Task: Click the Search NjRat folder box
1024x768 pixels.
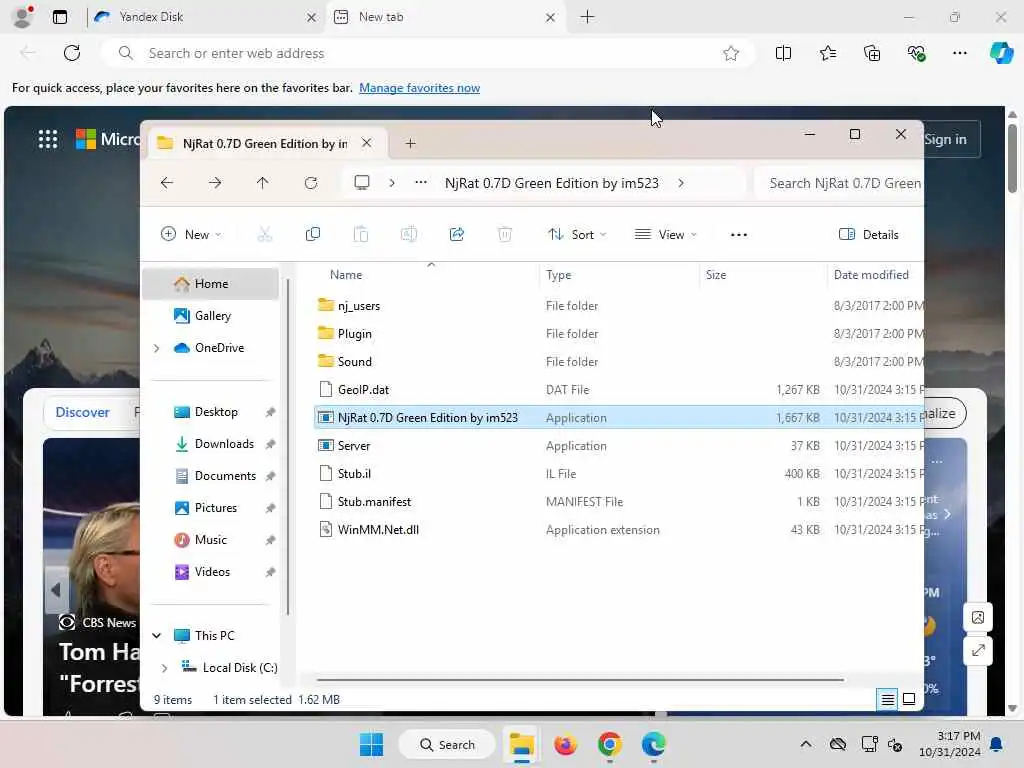Action: tap(840, 183)
